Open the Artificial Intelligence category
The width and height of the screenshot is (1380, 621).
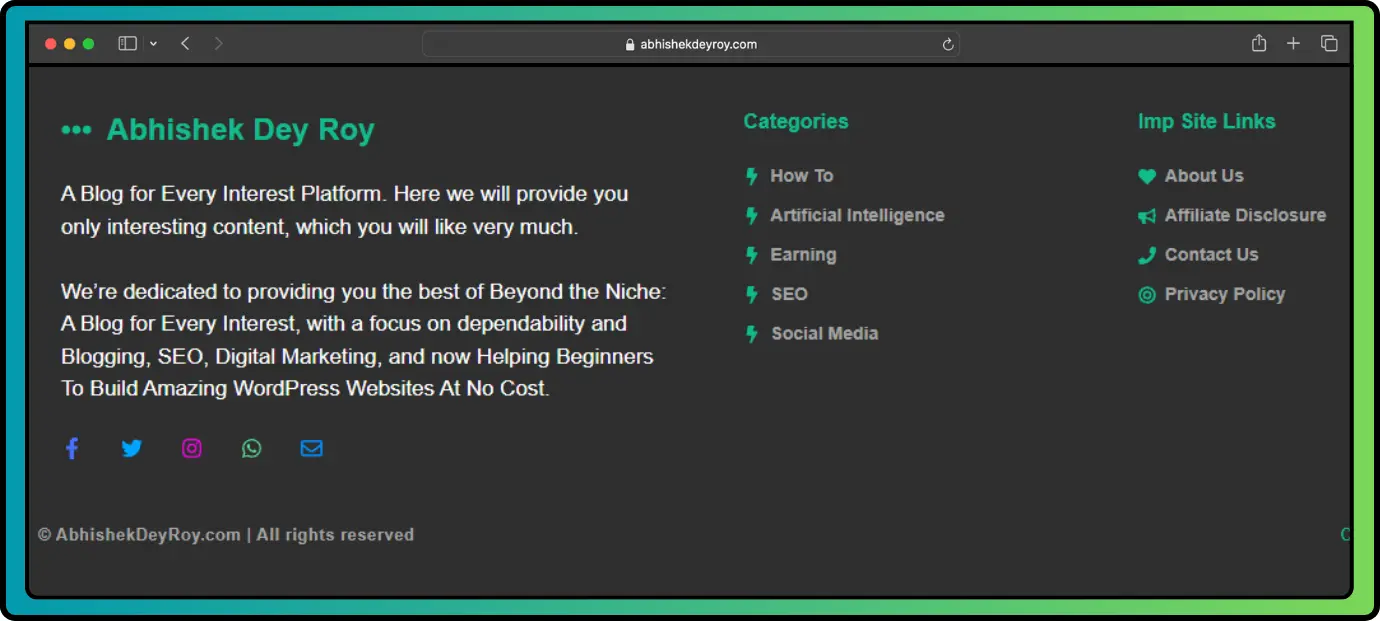tap(857, 215)
